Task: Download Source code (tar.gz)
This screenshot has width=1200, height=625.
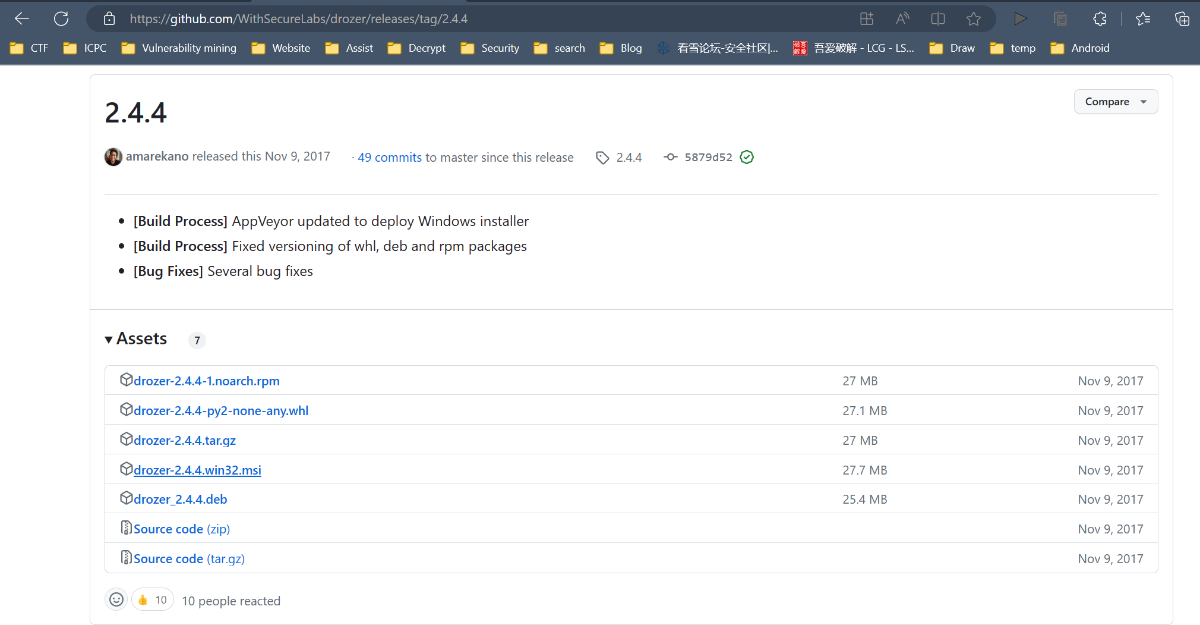Action: [190, 558]
